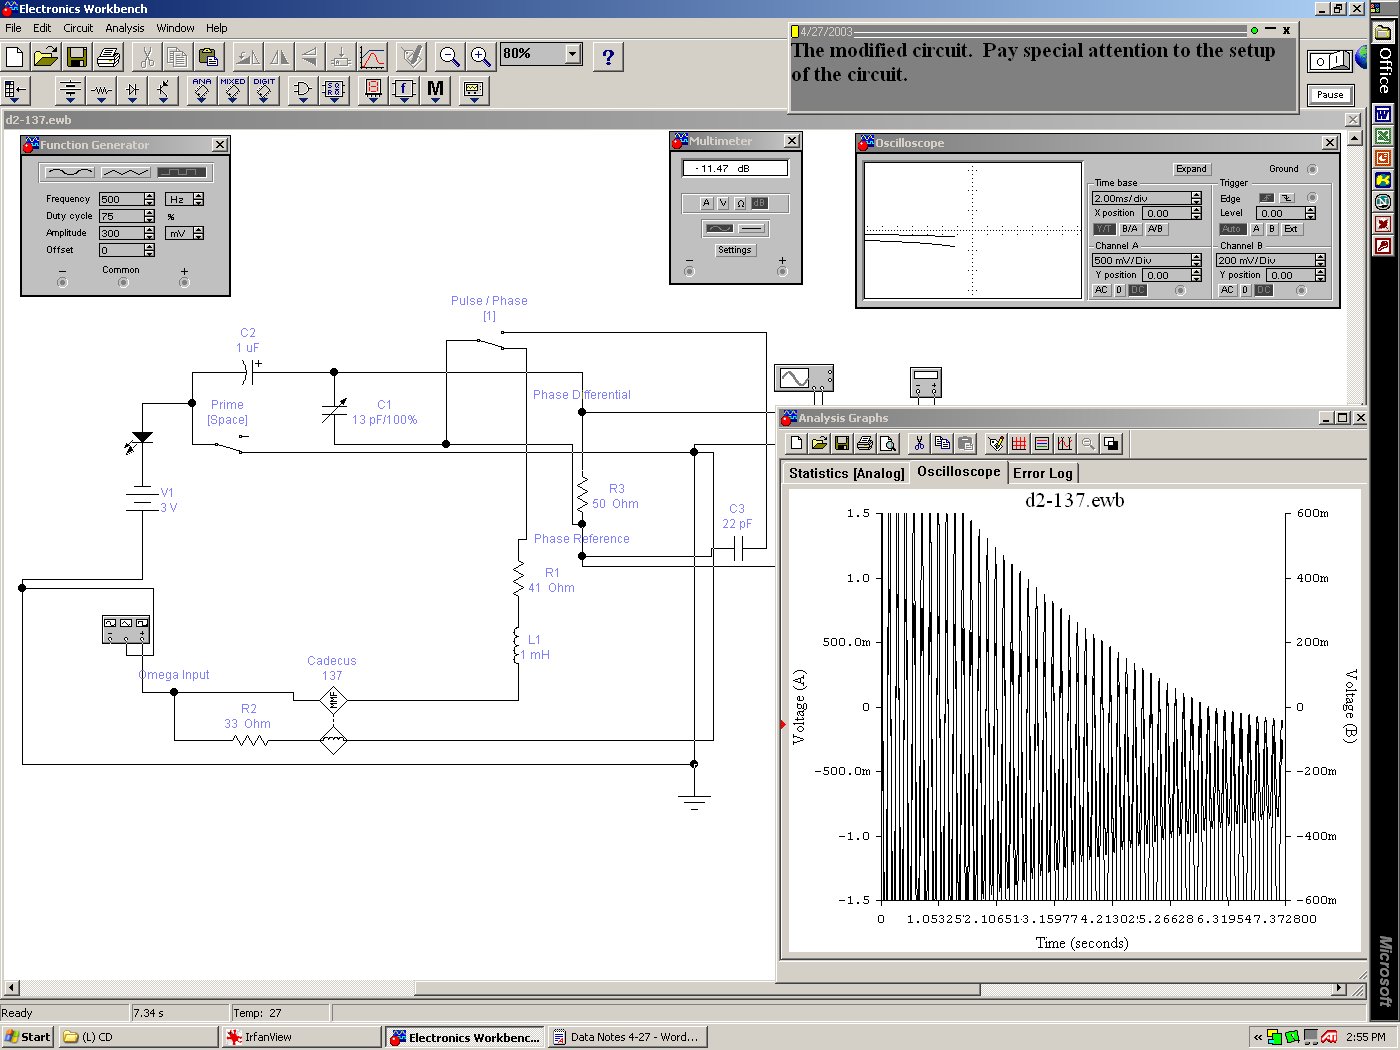1400x1050 pixels.
Task: Click the New file icon in main toolbar
Action: tap(15, 57)
